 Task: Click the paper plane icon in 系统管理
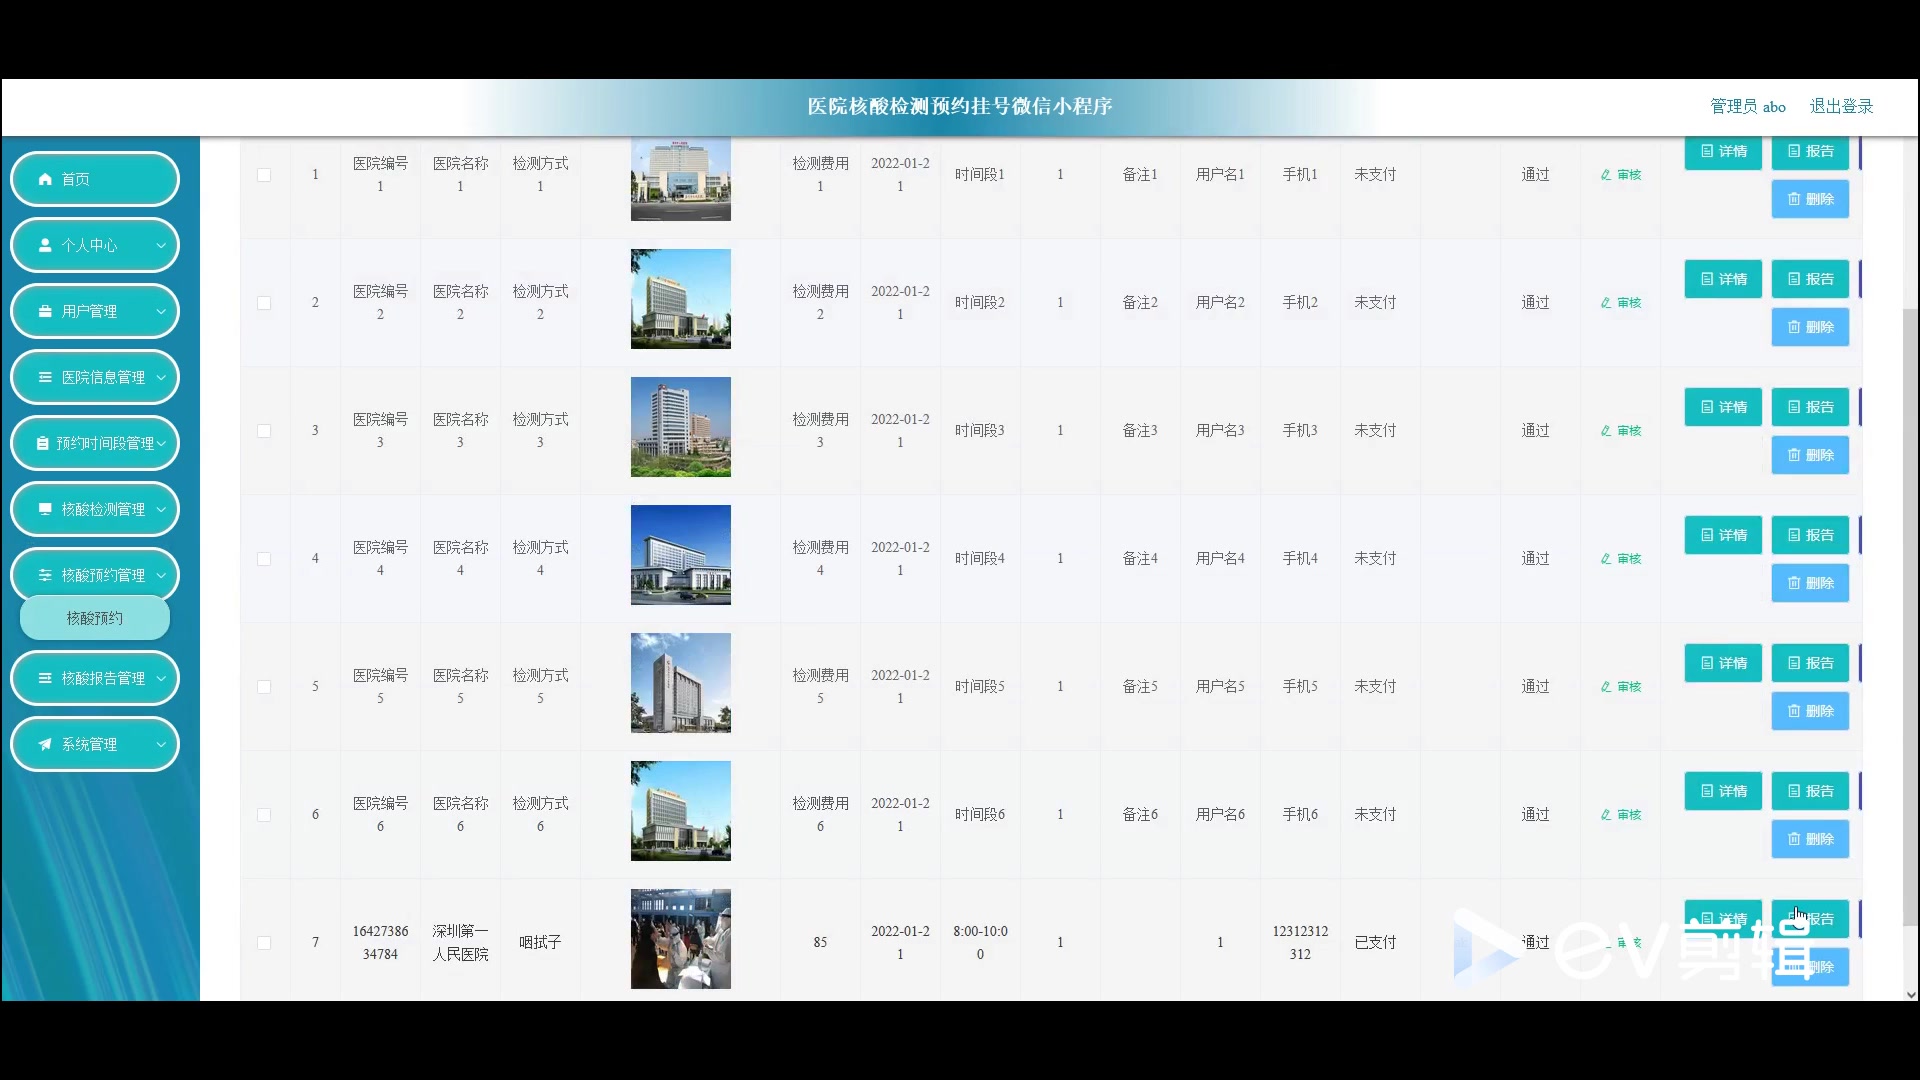tap(45, 744)
